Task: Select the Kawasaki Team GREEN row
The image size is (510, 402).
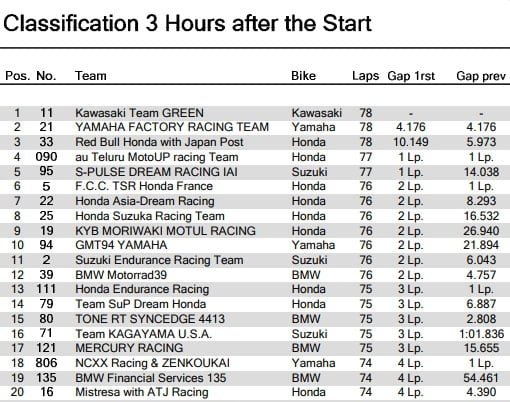Action: pos(255,113)
